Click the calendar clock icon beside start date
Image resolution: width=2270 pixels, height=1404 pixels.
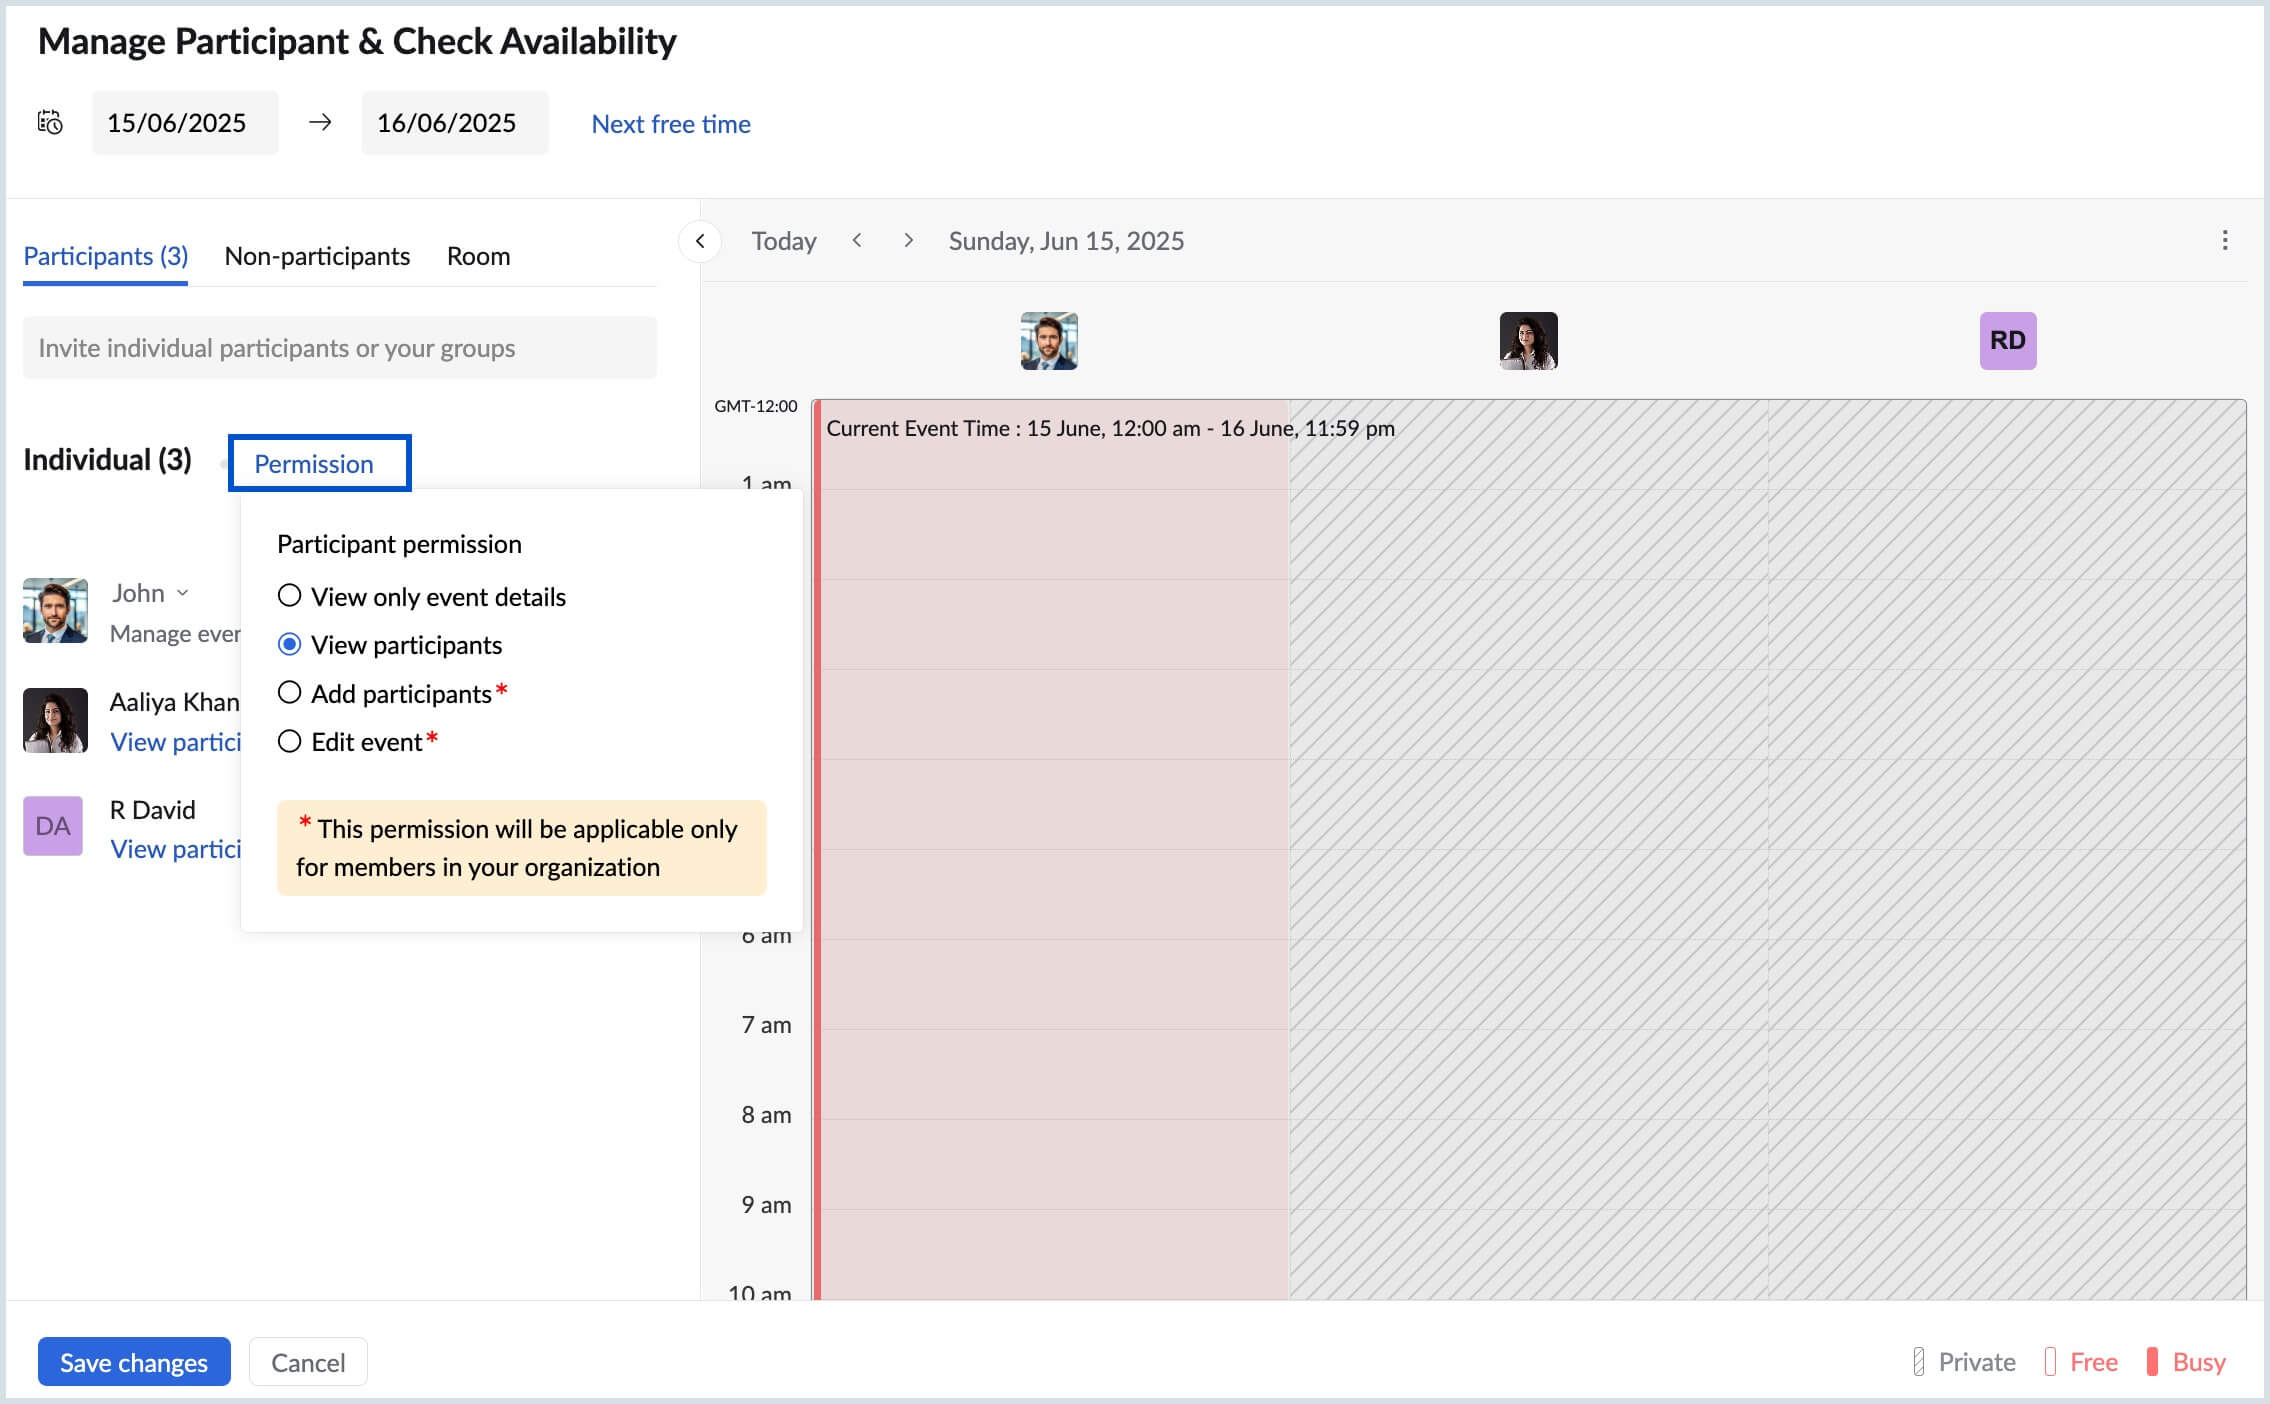(50, 122)
